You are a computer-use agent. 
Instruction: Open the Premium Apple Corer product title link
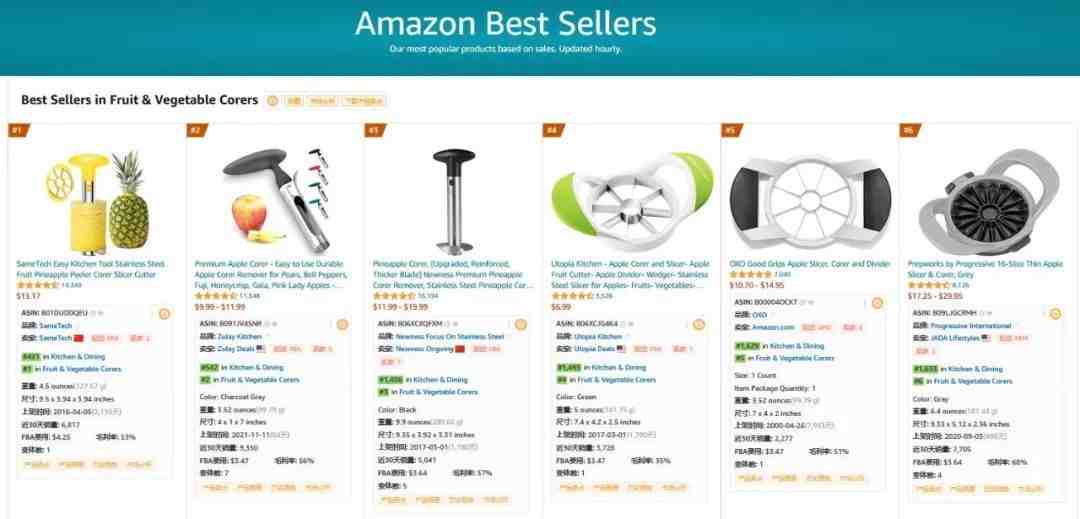point(271,274)
